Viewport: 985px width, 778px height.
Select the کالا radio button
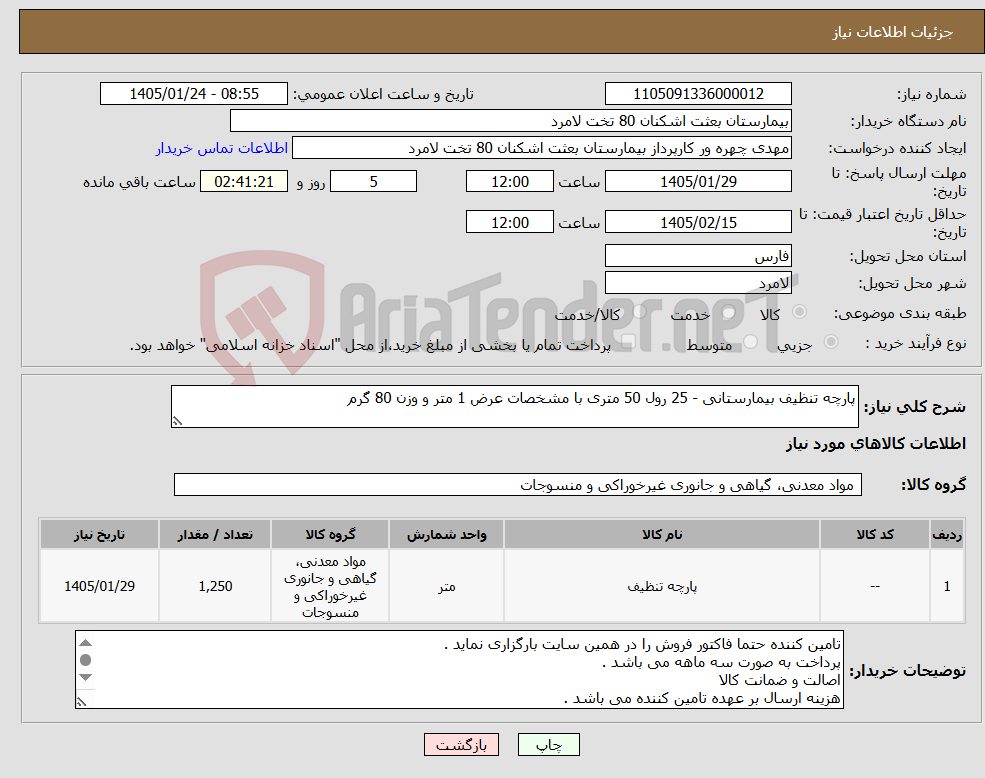[800, 312]
